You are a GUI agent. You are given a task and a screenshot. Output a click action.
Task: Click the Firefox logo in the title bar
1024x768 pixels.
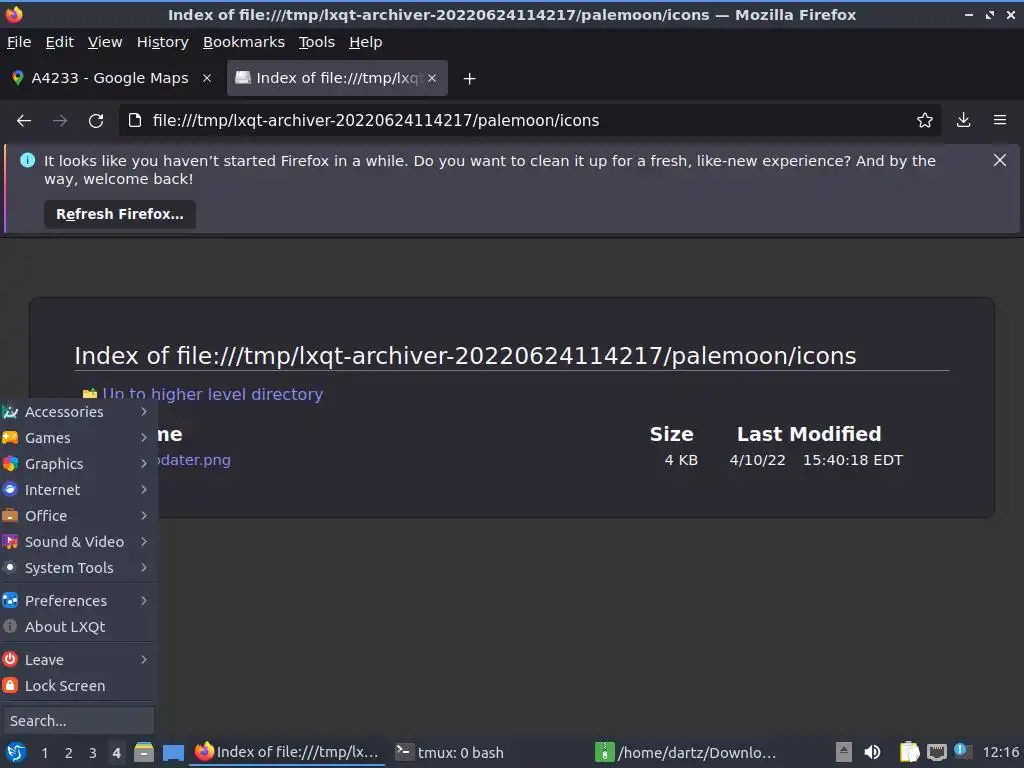[x=14, y=14]
